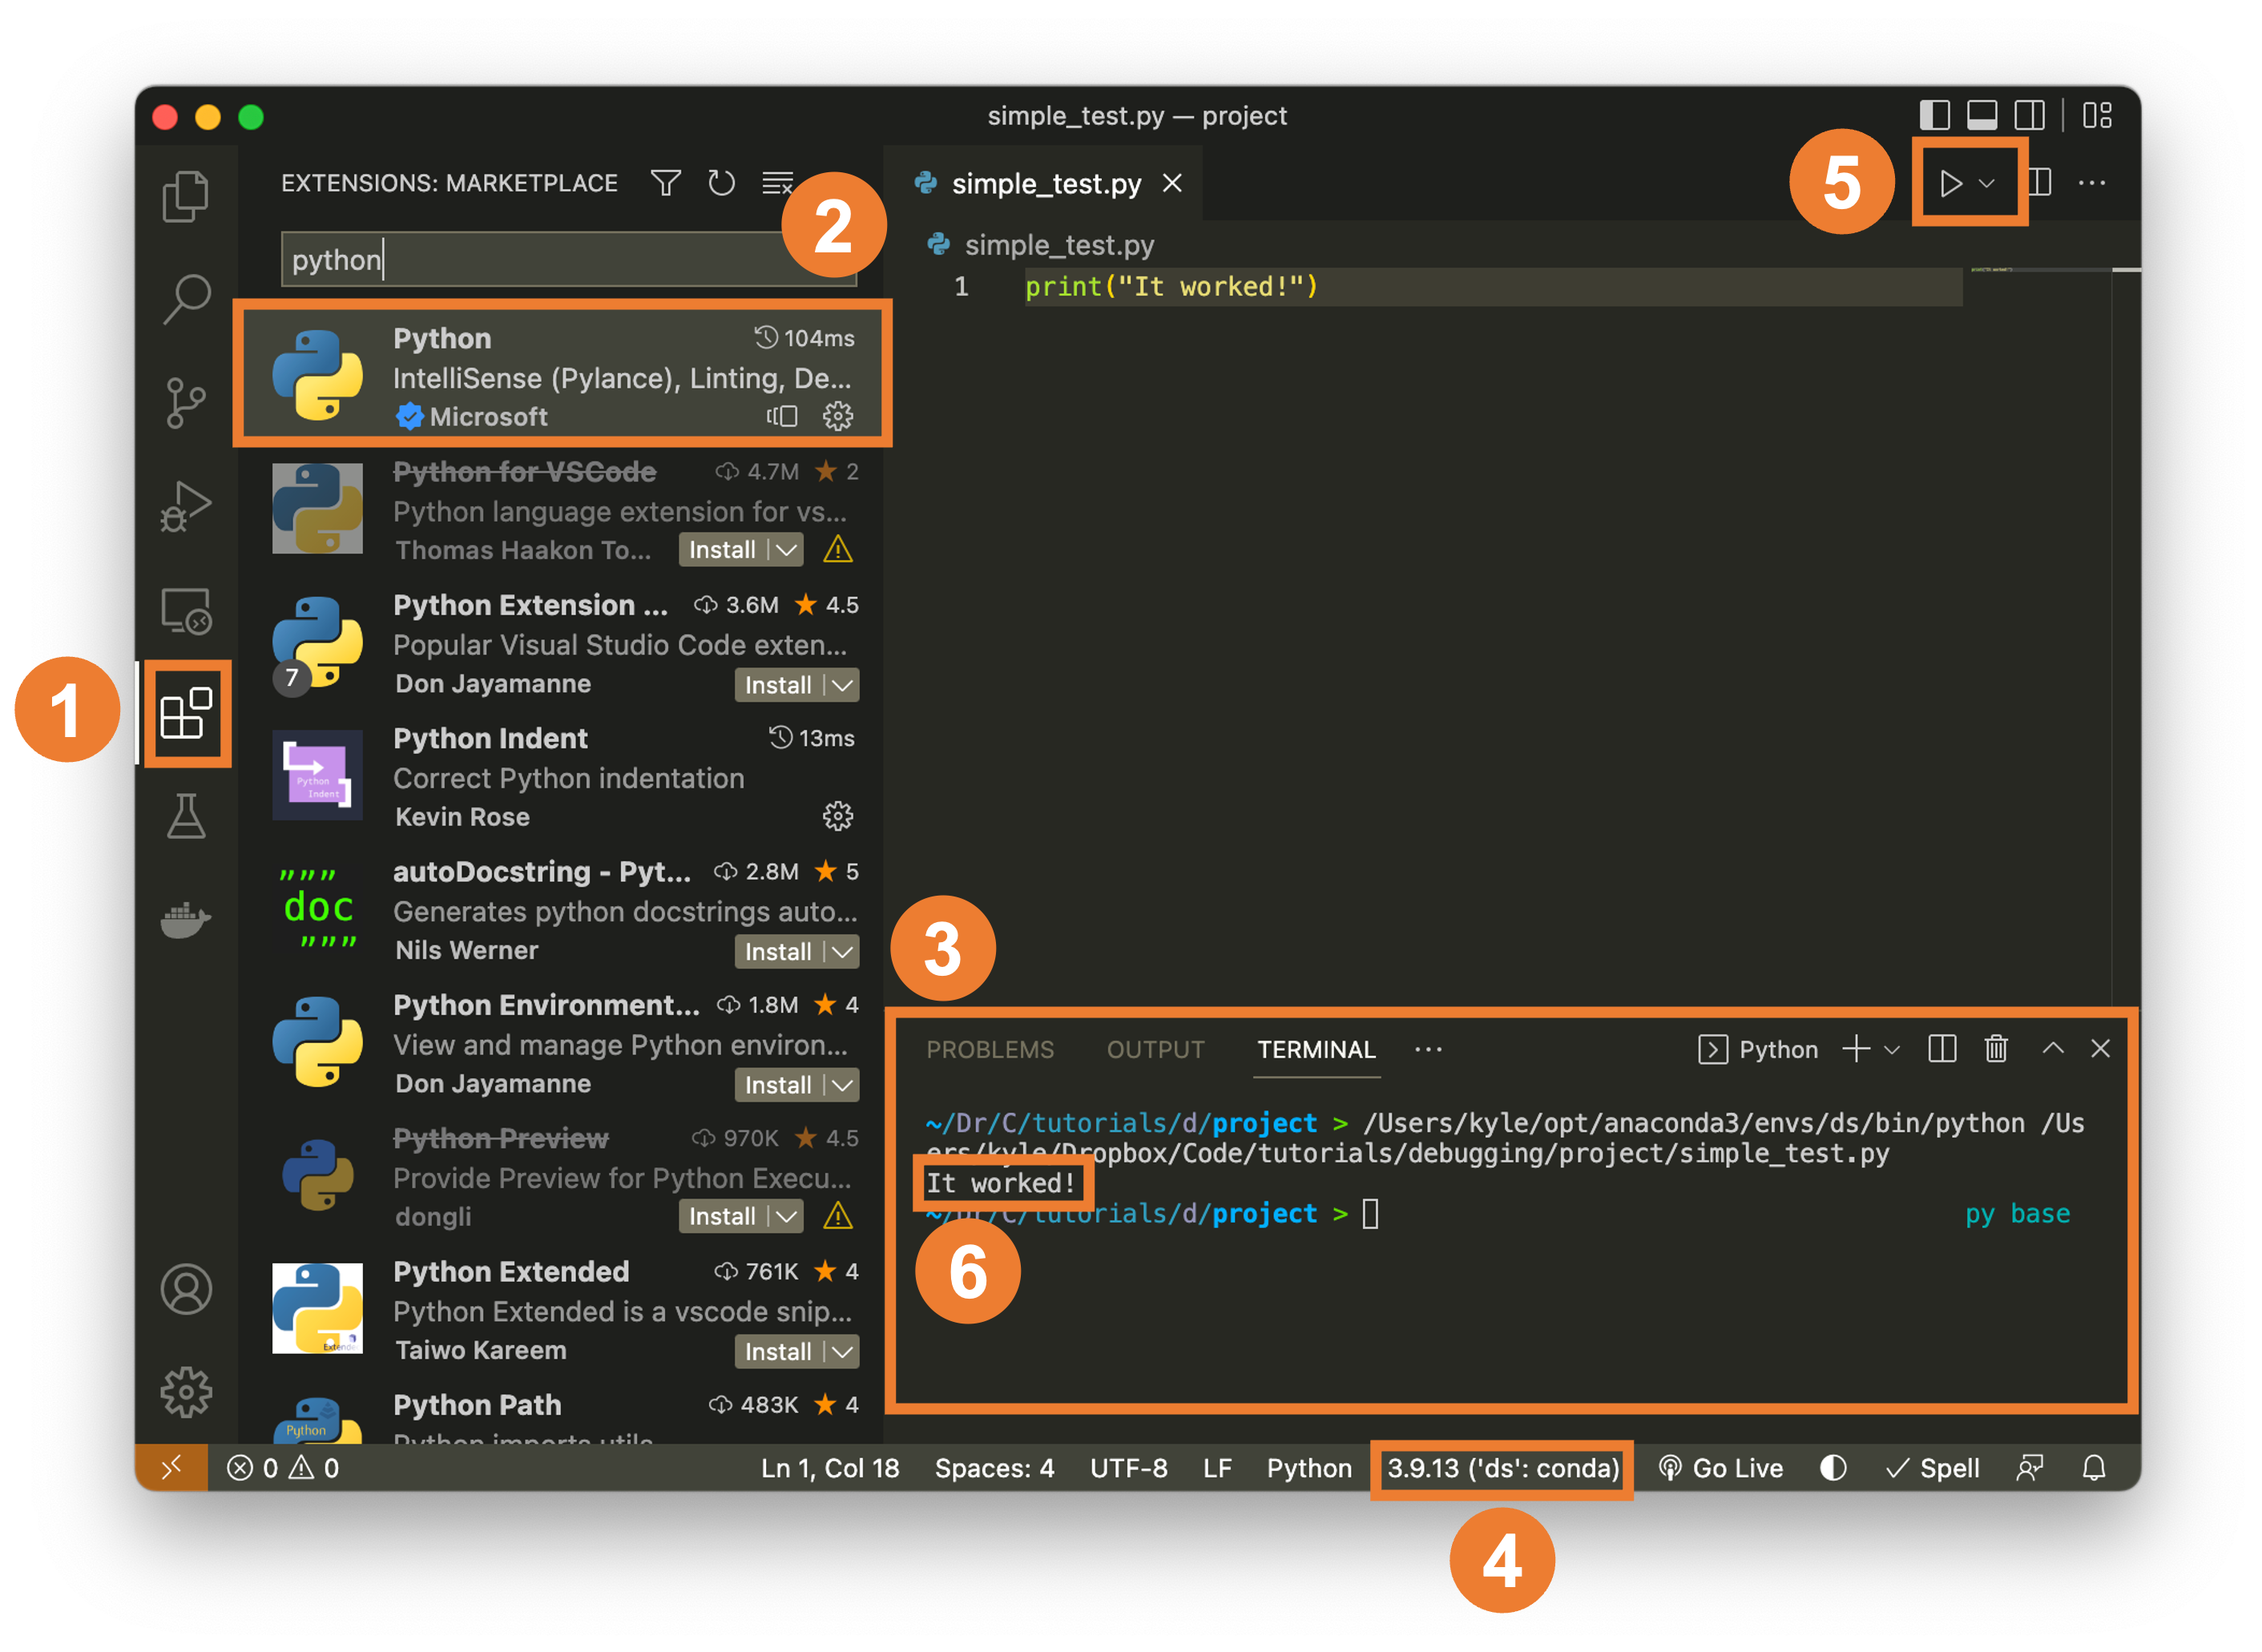Open the Remote Explorer view
This screenshot has height=1652, width=2262.
click(x=186, y=611)
